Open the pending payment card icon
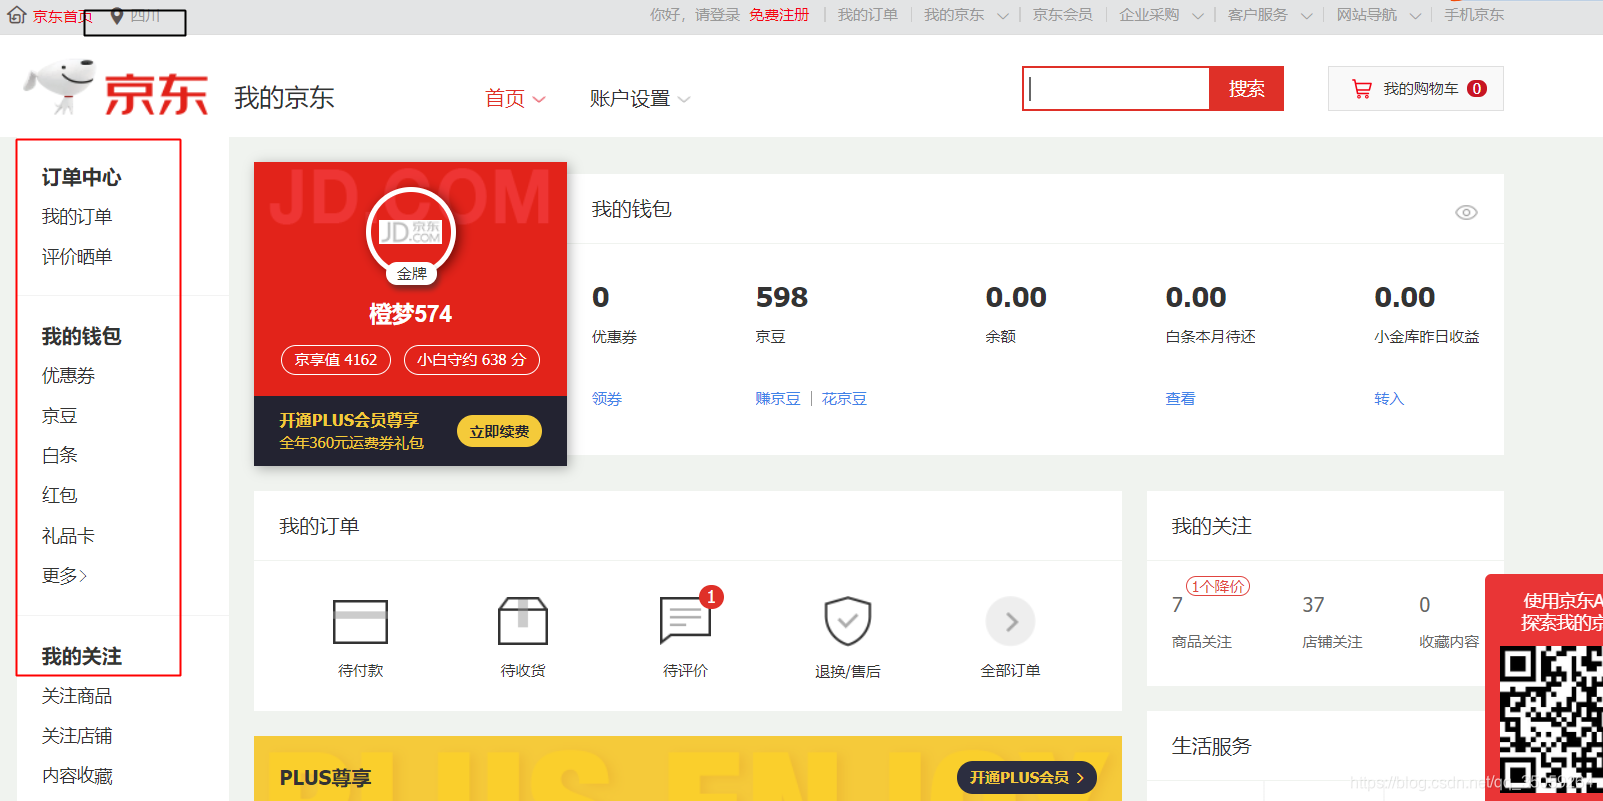The width and height of the screenshot is (1603, 801). click(x=360, y=622)
